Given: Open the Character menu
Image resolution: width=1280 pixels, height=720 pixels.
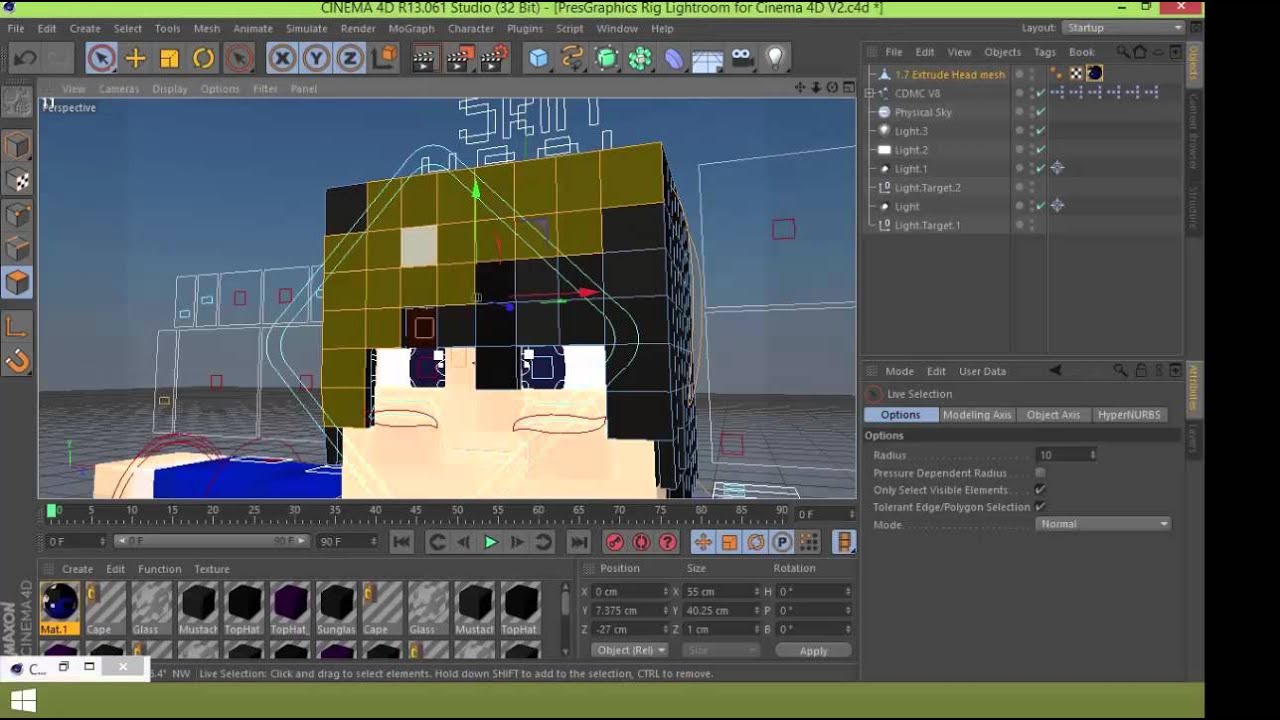Looking at the screenshot, I should coord(470,28).
